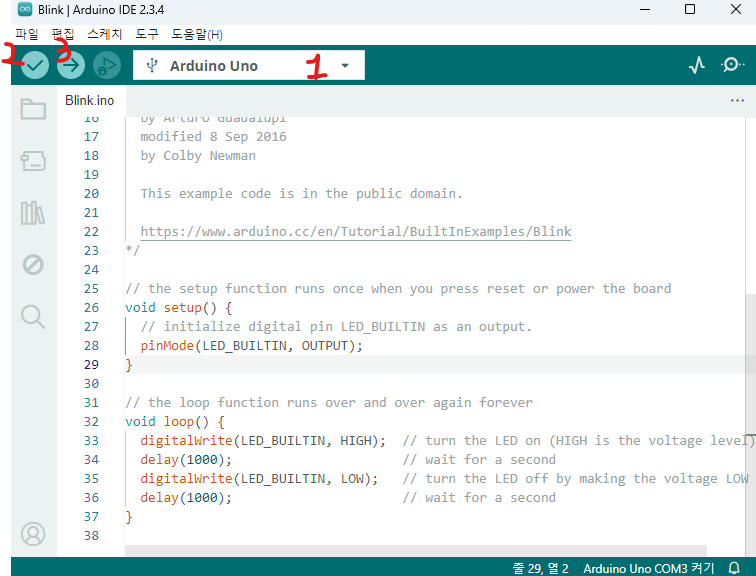This screenshot has height=576, width=756.
Task: Click comment 'This example code is in the public domain.'
Action: click(301, 194)
